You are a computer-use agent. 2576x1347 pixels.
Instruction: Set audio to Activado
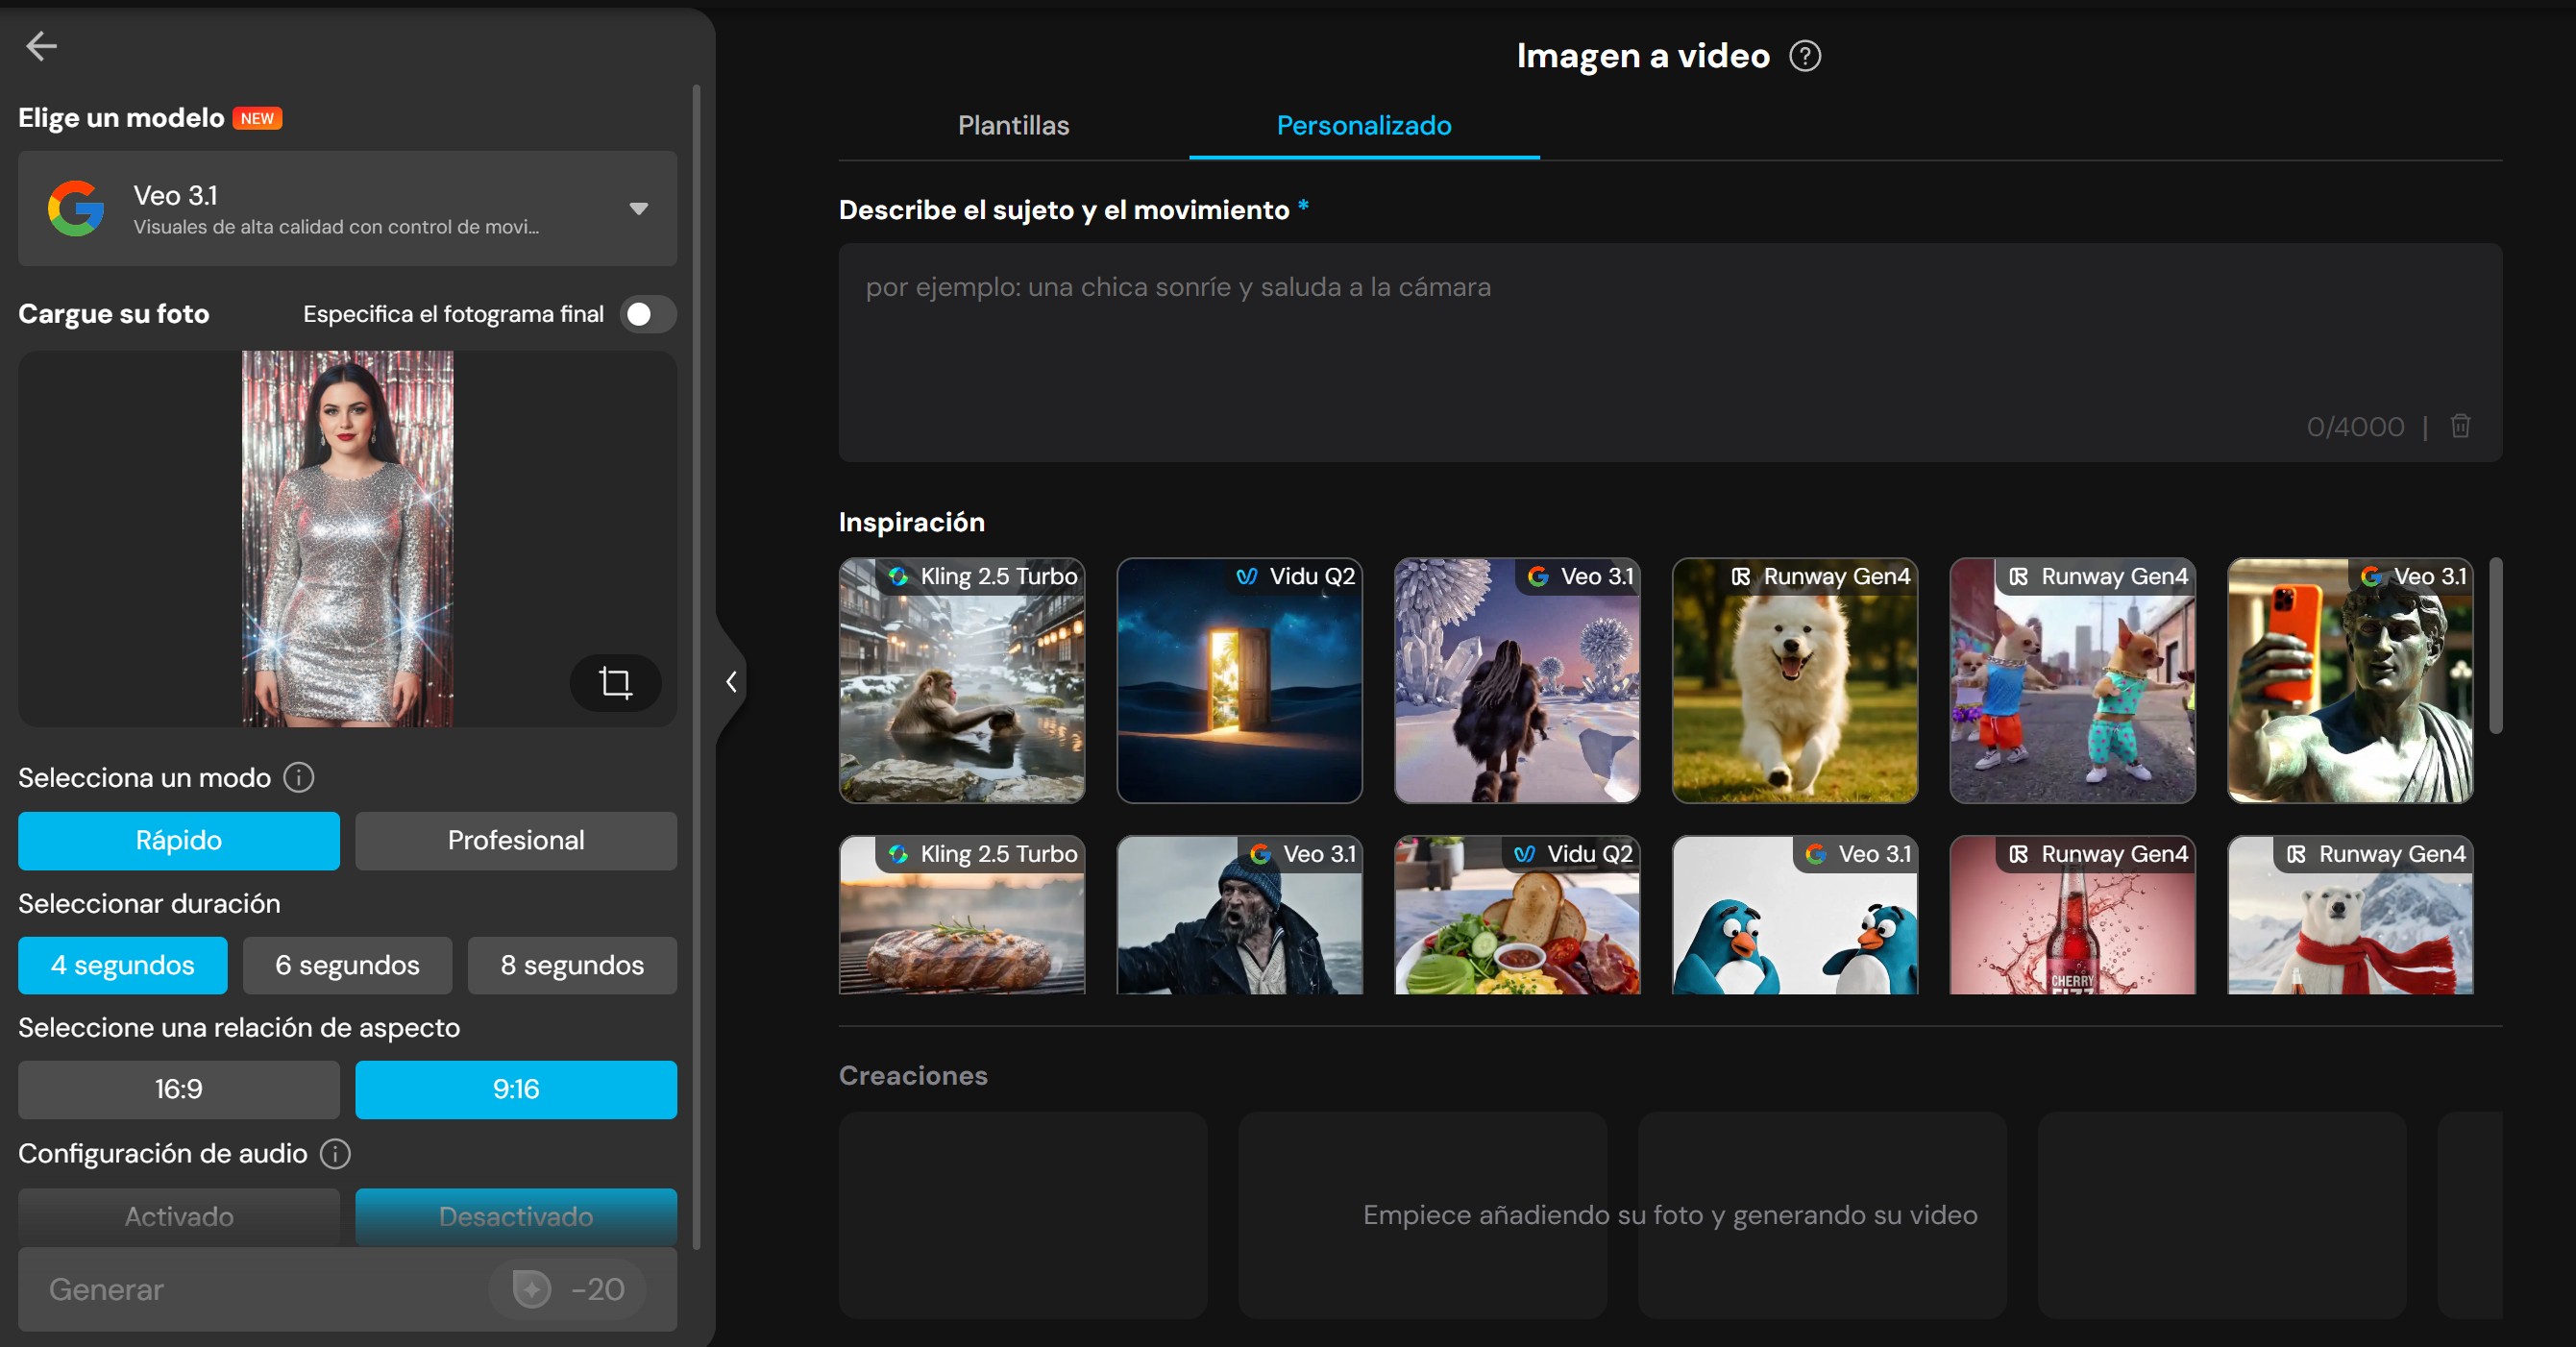coord(178,1216)
